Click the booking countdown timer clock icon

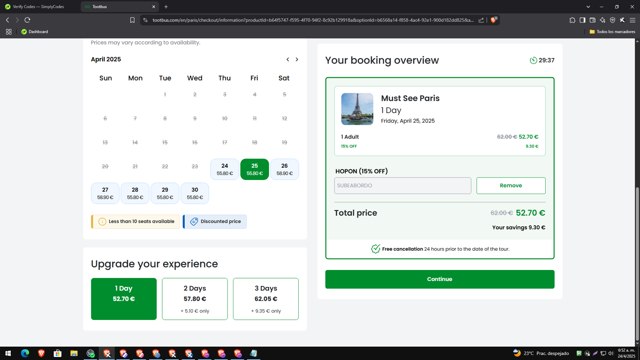point(533,60)
